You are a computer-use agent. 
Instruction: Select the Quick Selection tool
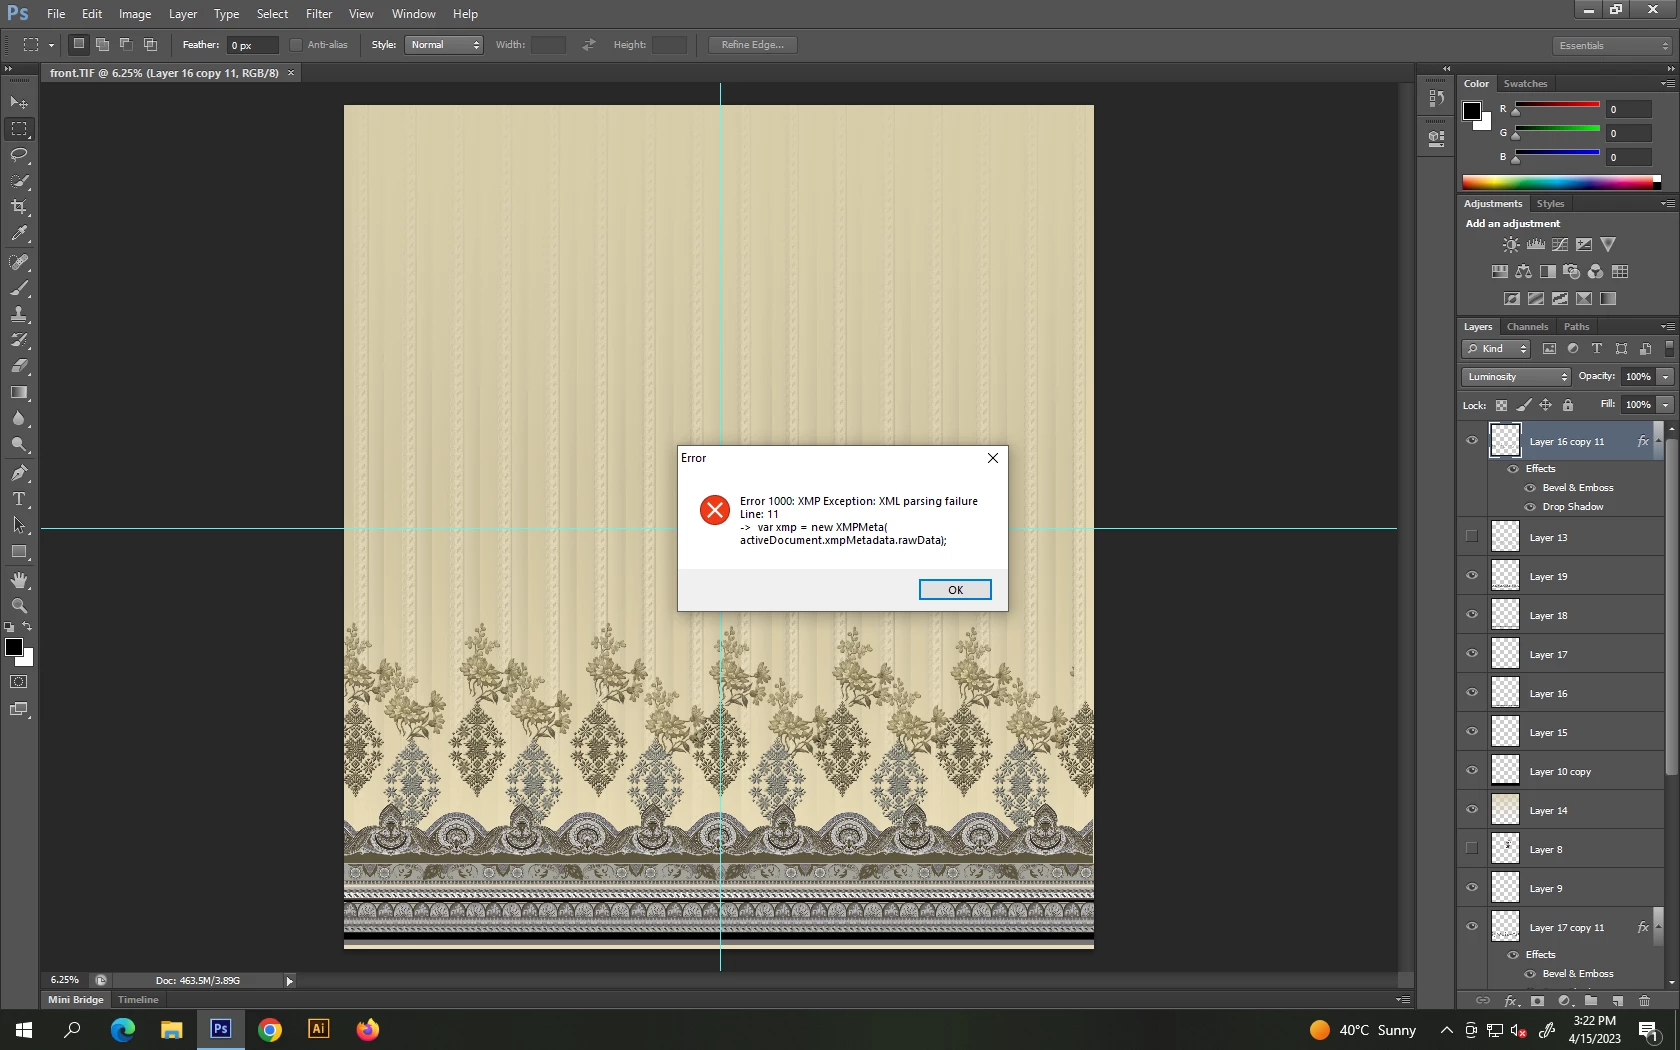click(19, 181)
